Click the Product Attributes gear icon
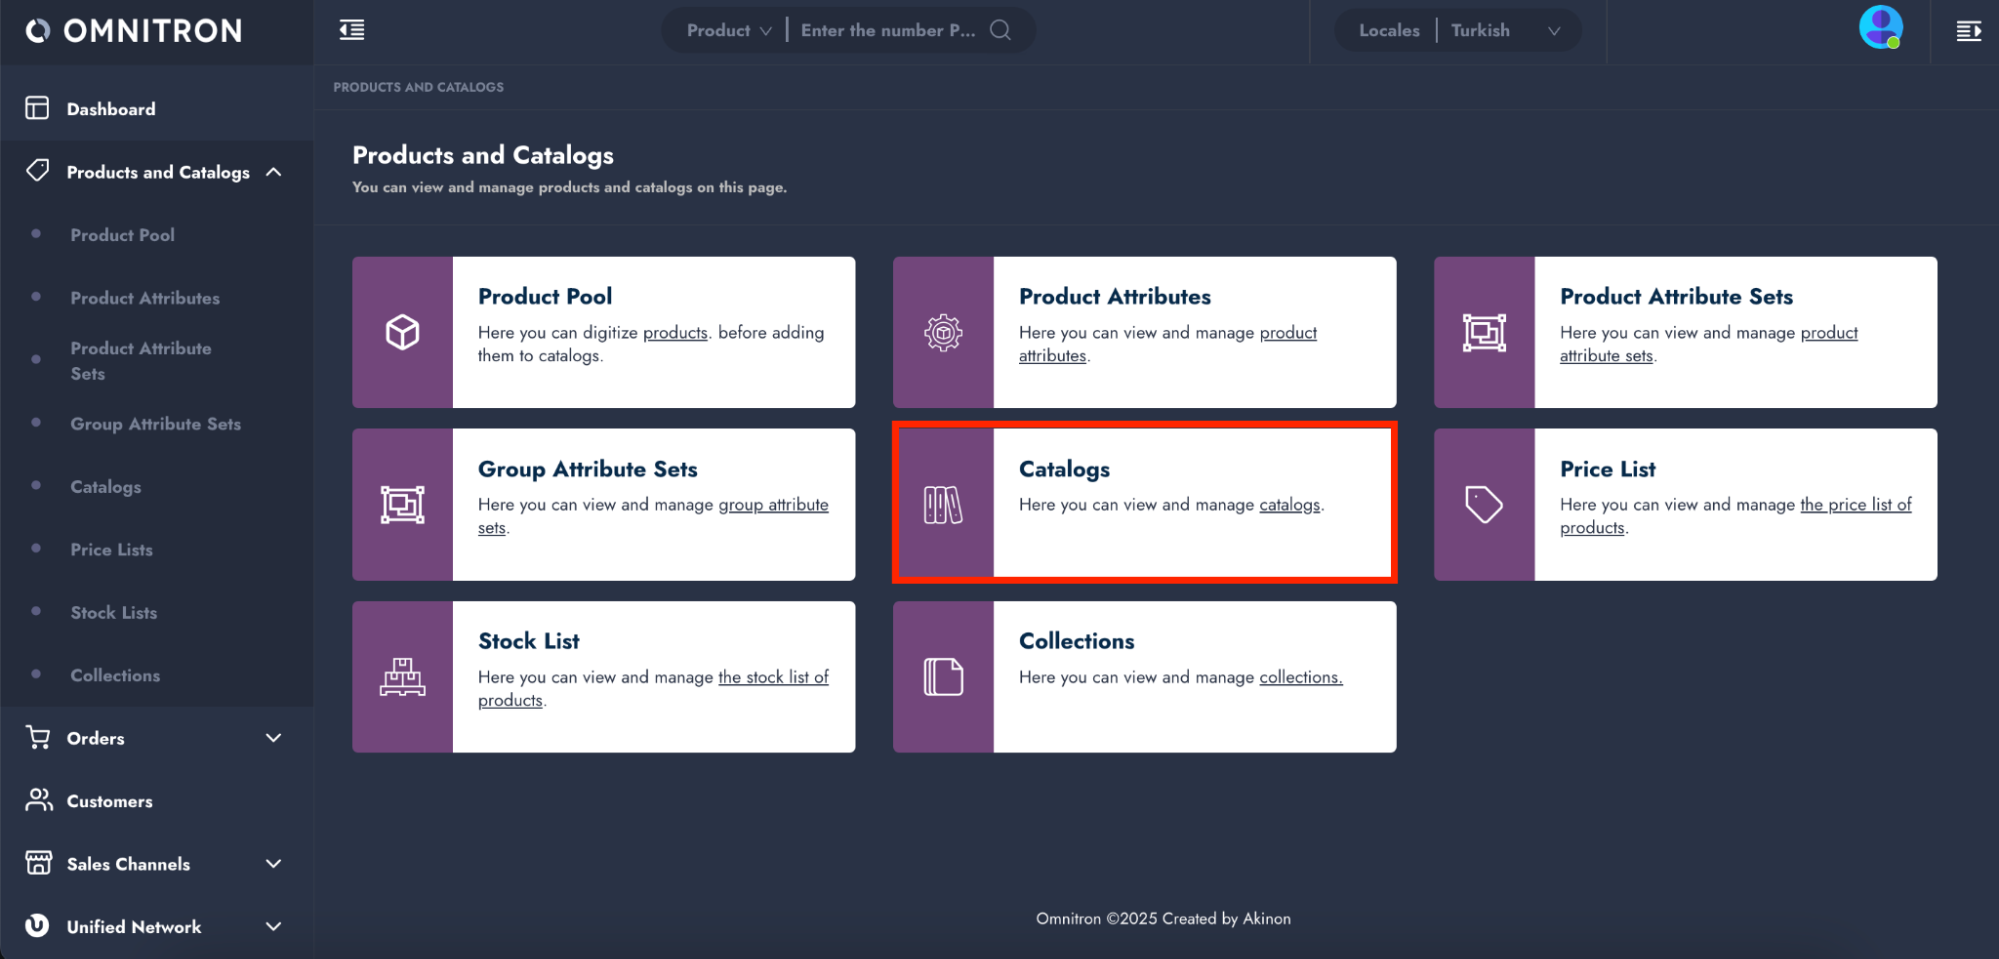Image resolution: width=1999 pixels, height=959 pixels. click(x=943, y=332)
